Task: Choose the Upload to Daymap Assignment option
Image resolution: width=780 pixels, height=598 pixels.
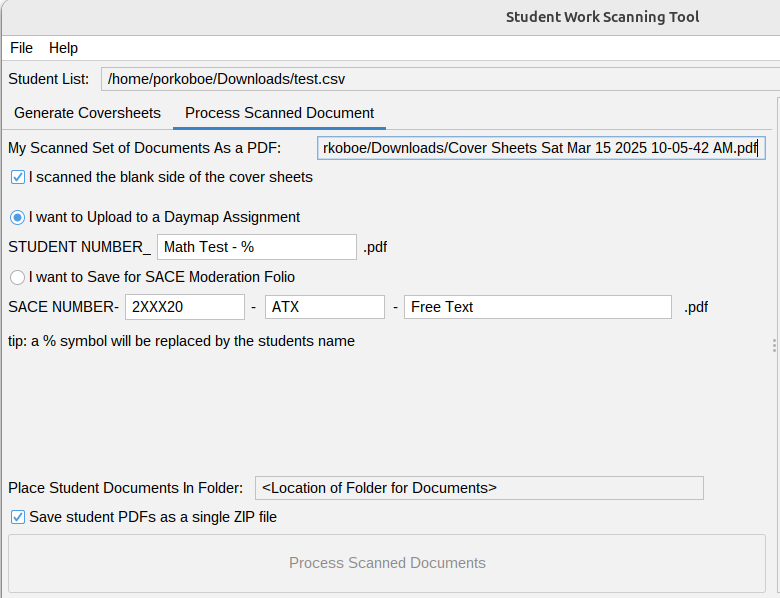Action: (x=17, y=217)
